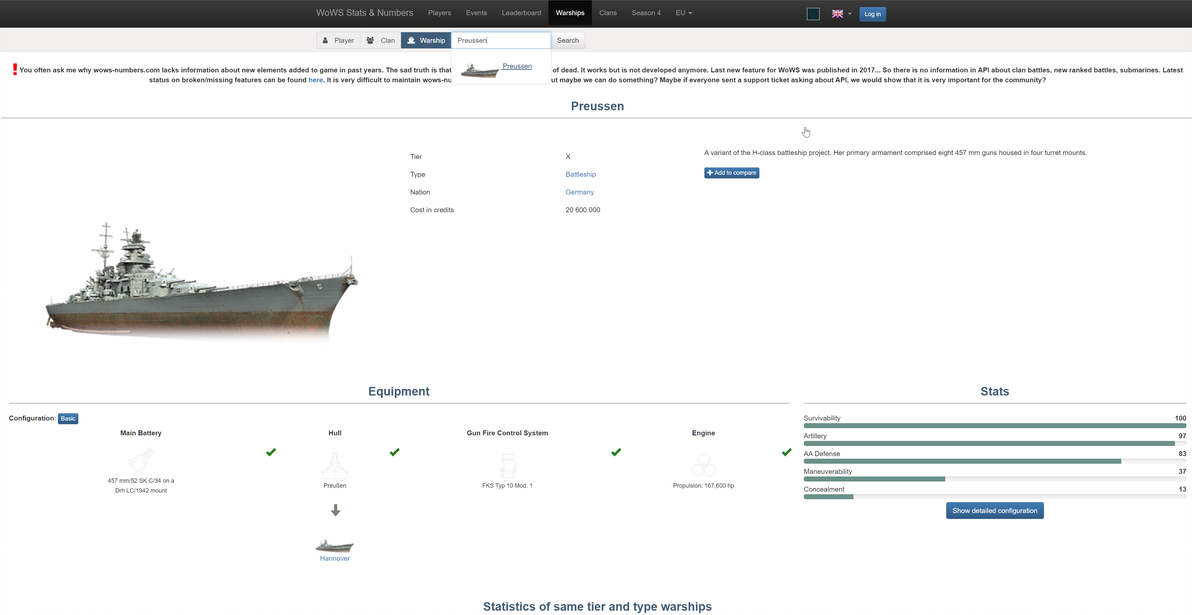Click Show detailed configuration button
The width and height of the screenshot is (1192, 615).
point(994,511)
